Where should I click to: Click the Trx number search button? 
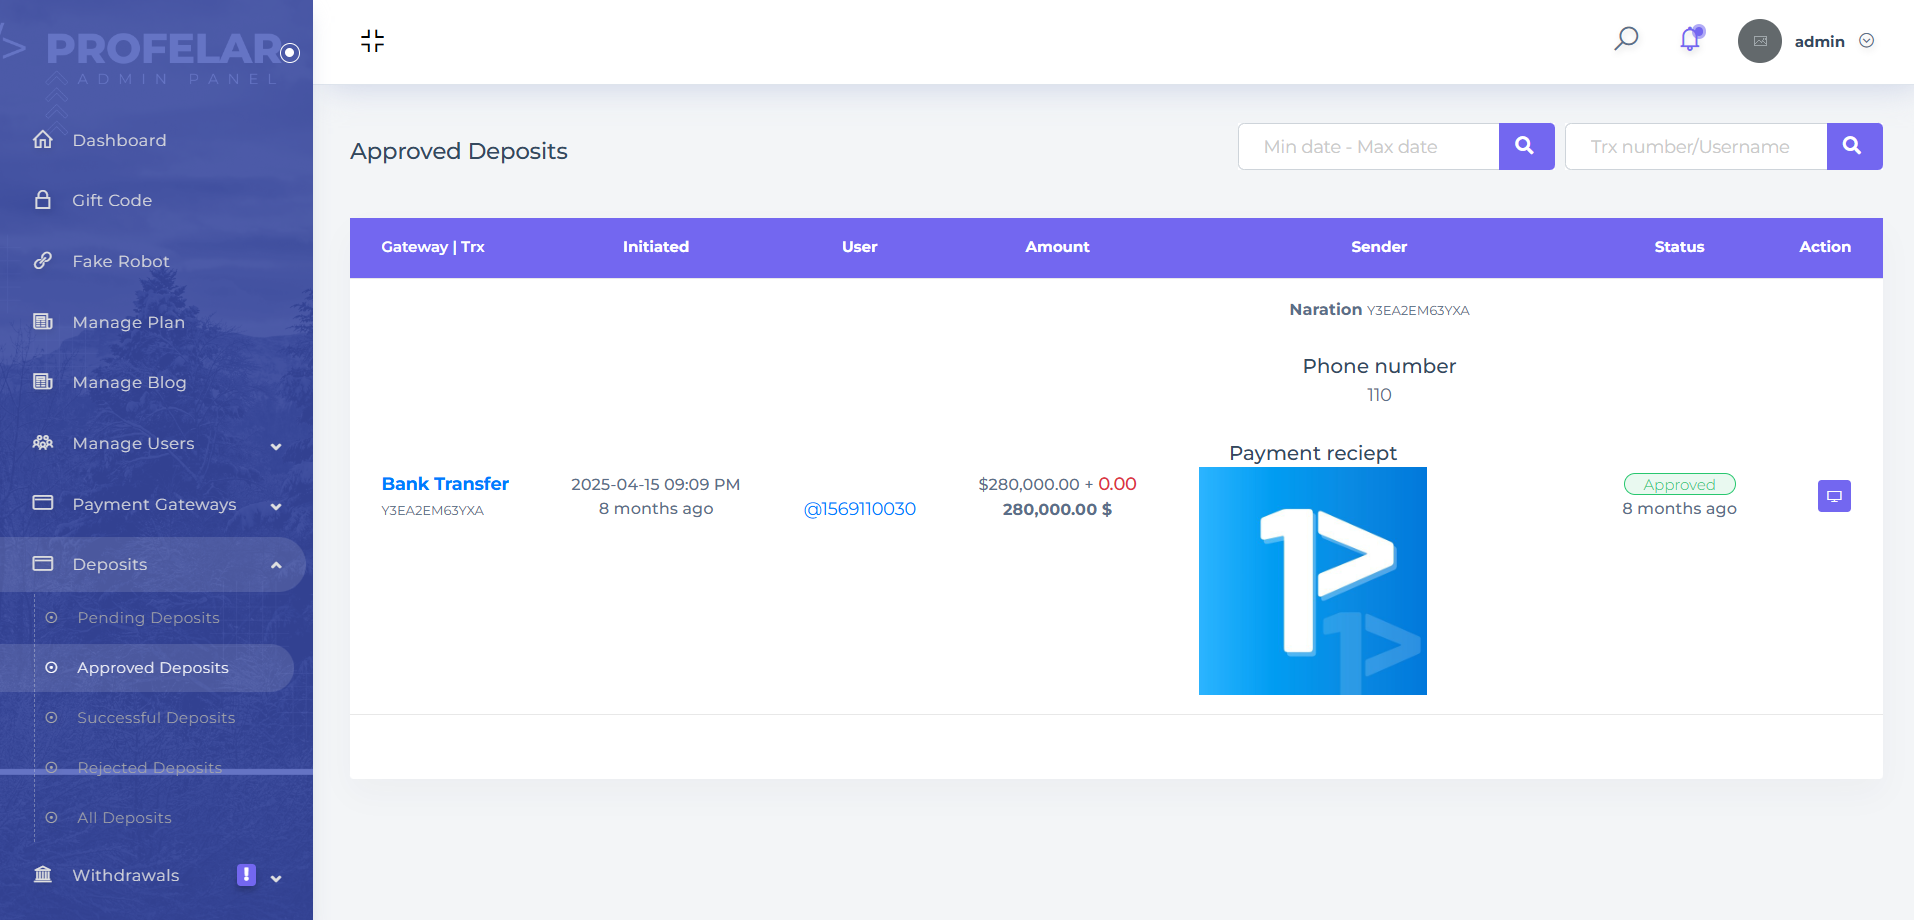point(1853,146)
